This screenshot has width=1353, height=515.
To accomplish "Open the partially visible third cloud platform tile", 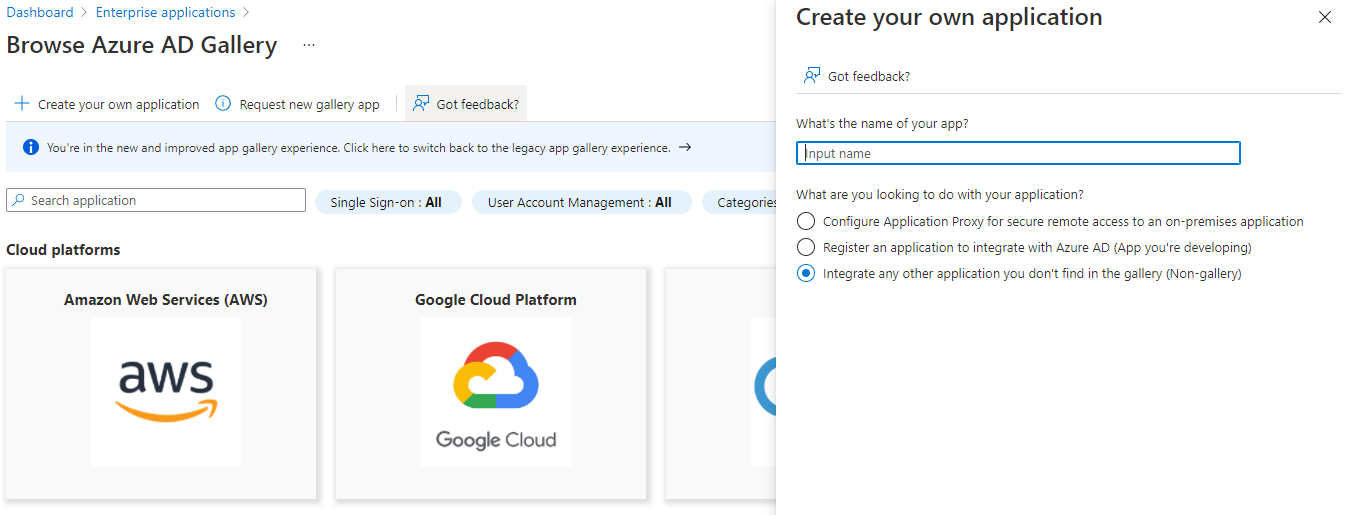I will (721, 384).
